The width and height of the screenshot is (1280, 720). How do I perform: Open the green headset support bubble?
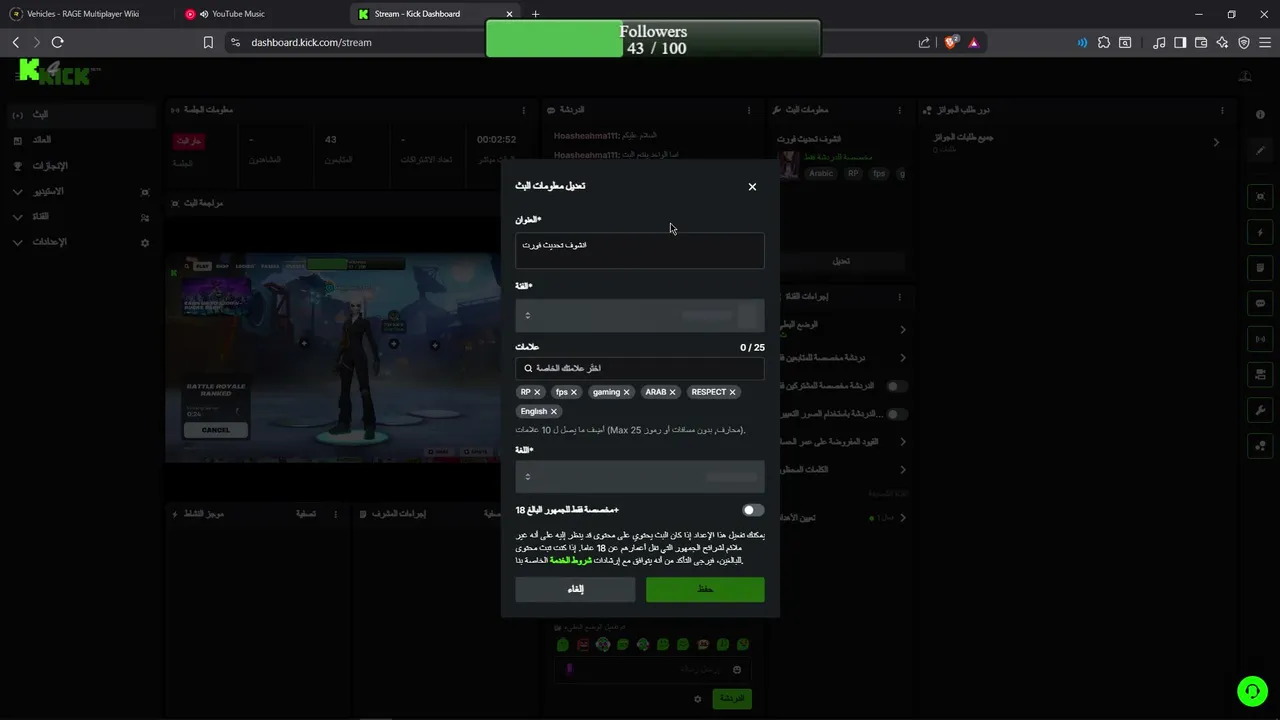[x=1252, y=691]
